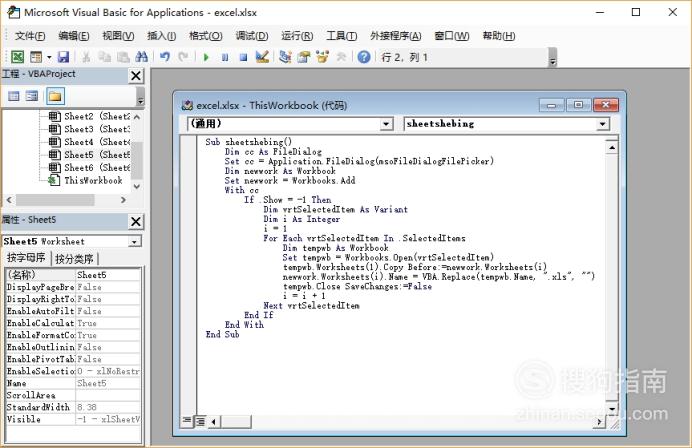Close the 工程 - VBAProject panel
This screenshot has height=448, width=692.
pyautogui.click(x=136, y=75)
